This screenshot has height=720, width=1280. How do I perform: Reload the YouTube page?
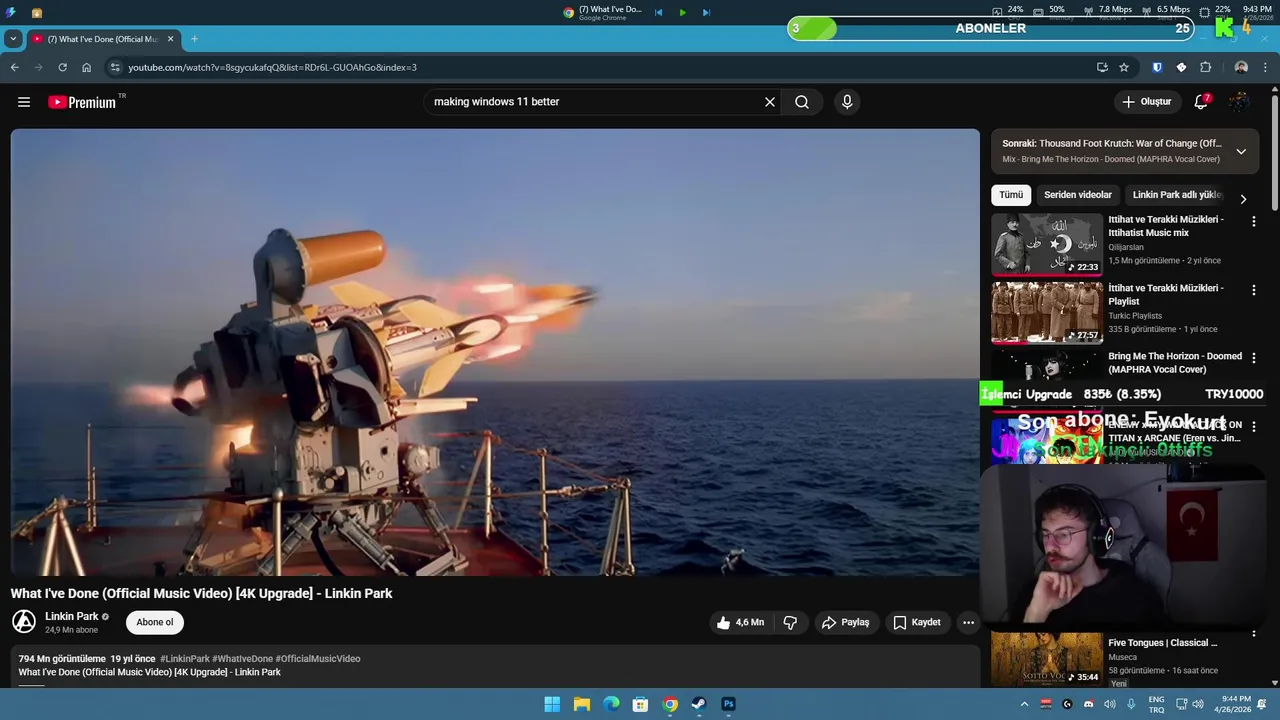click(62, 67)
